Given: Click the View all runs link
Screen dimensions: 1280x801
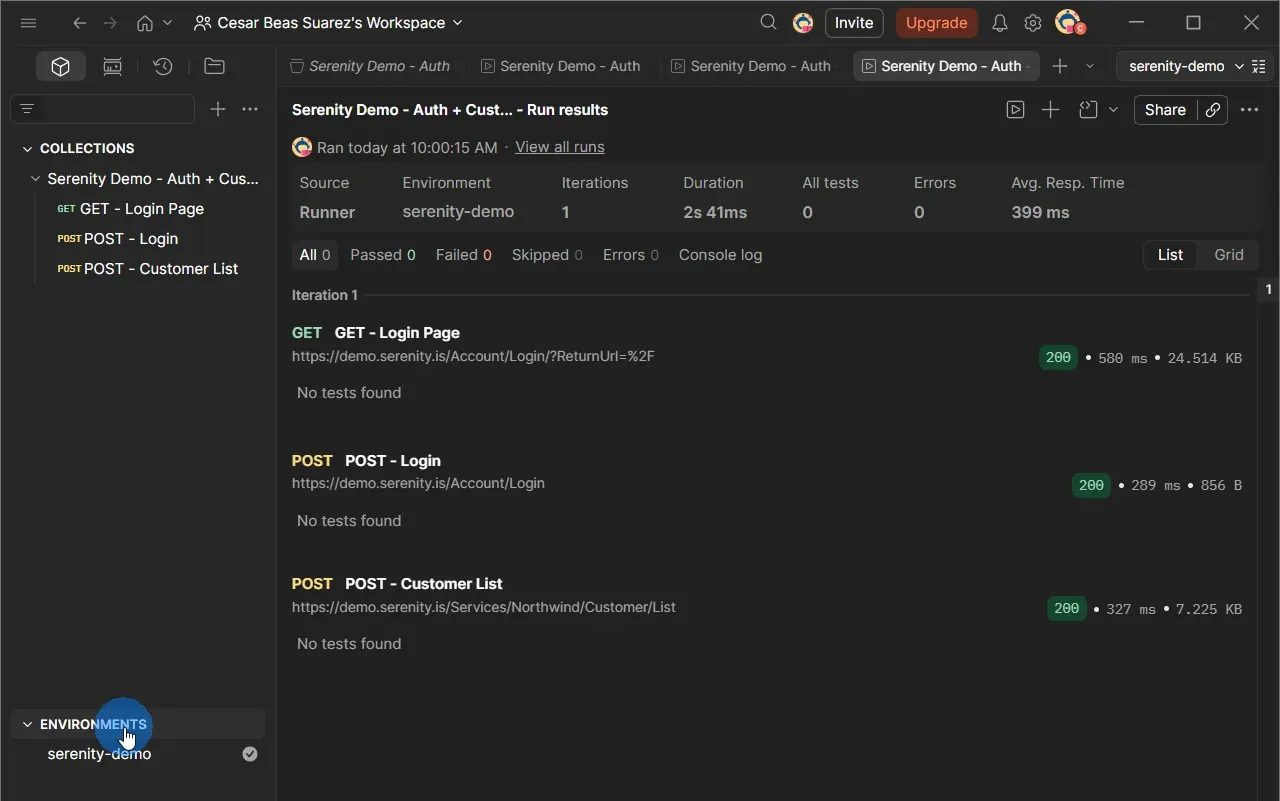Looking at the screenshot, I should tap(559, 146).
